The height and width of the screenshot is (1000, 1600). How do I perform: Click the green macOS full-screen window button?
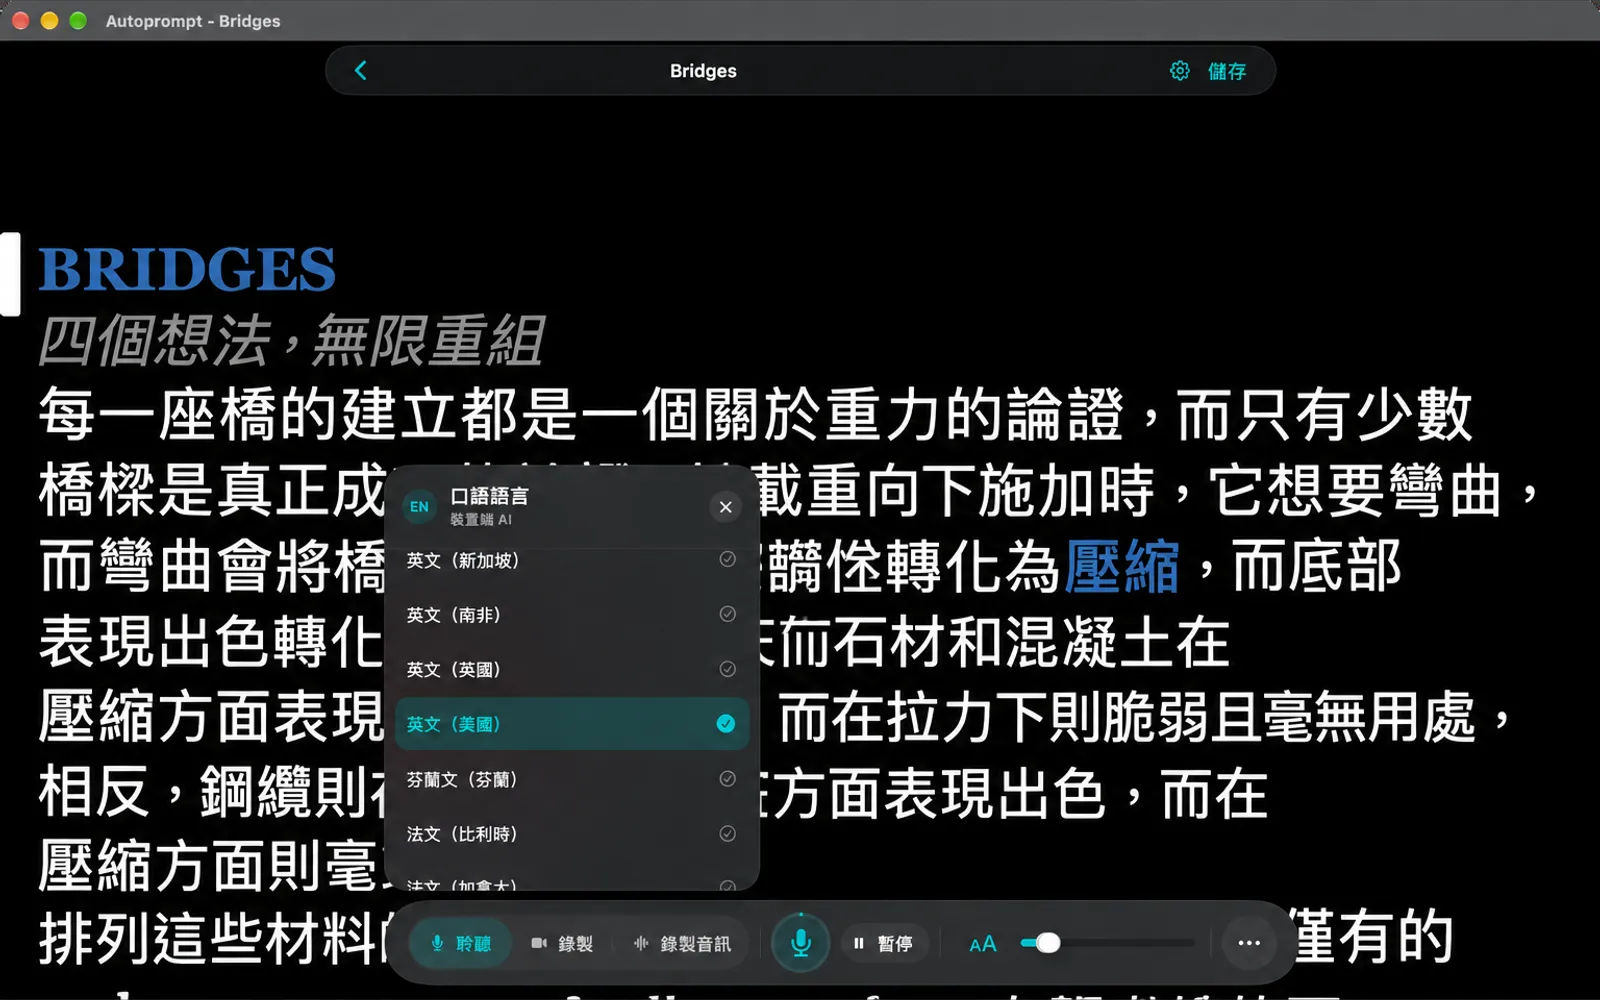[78, 21]
